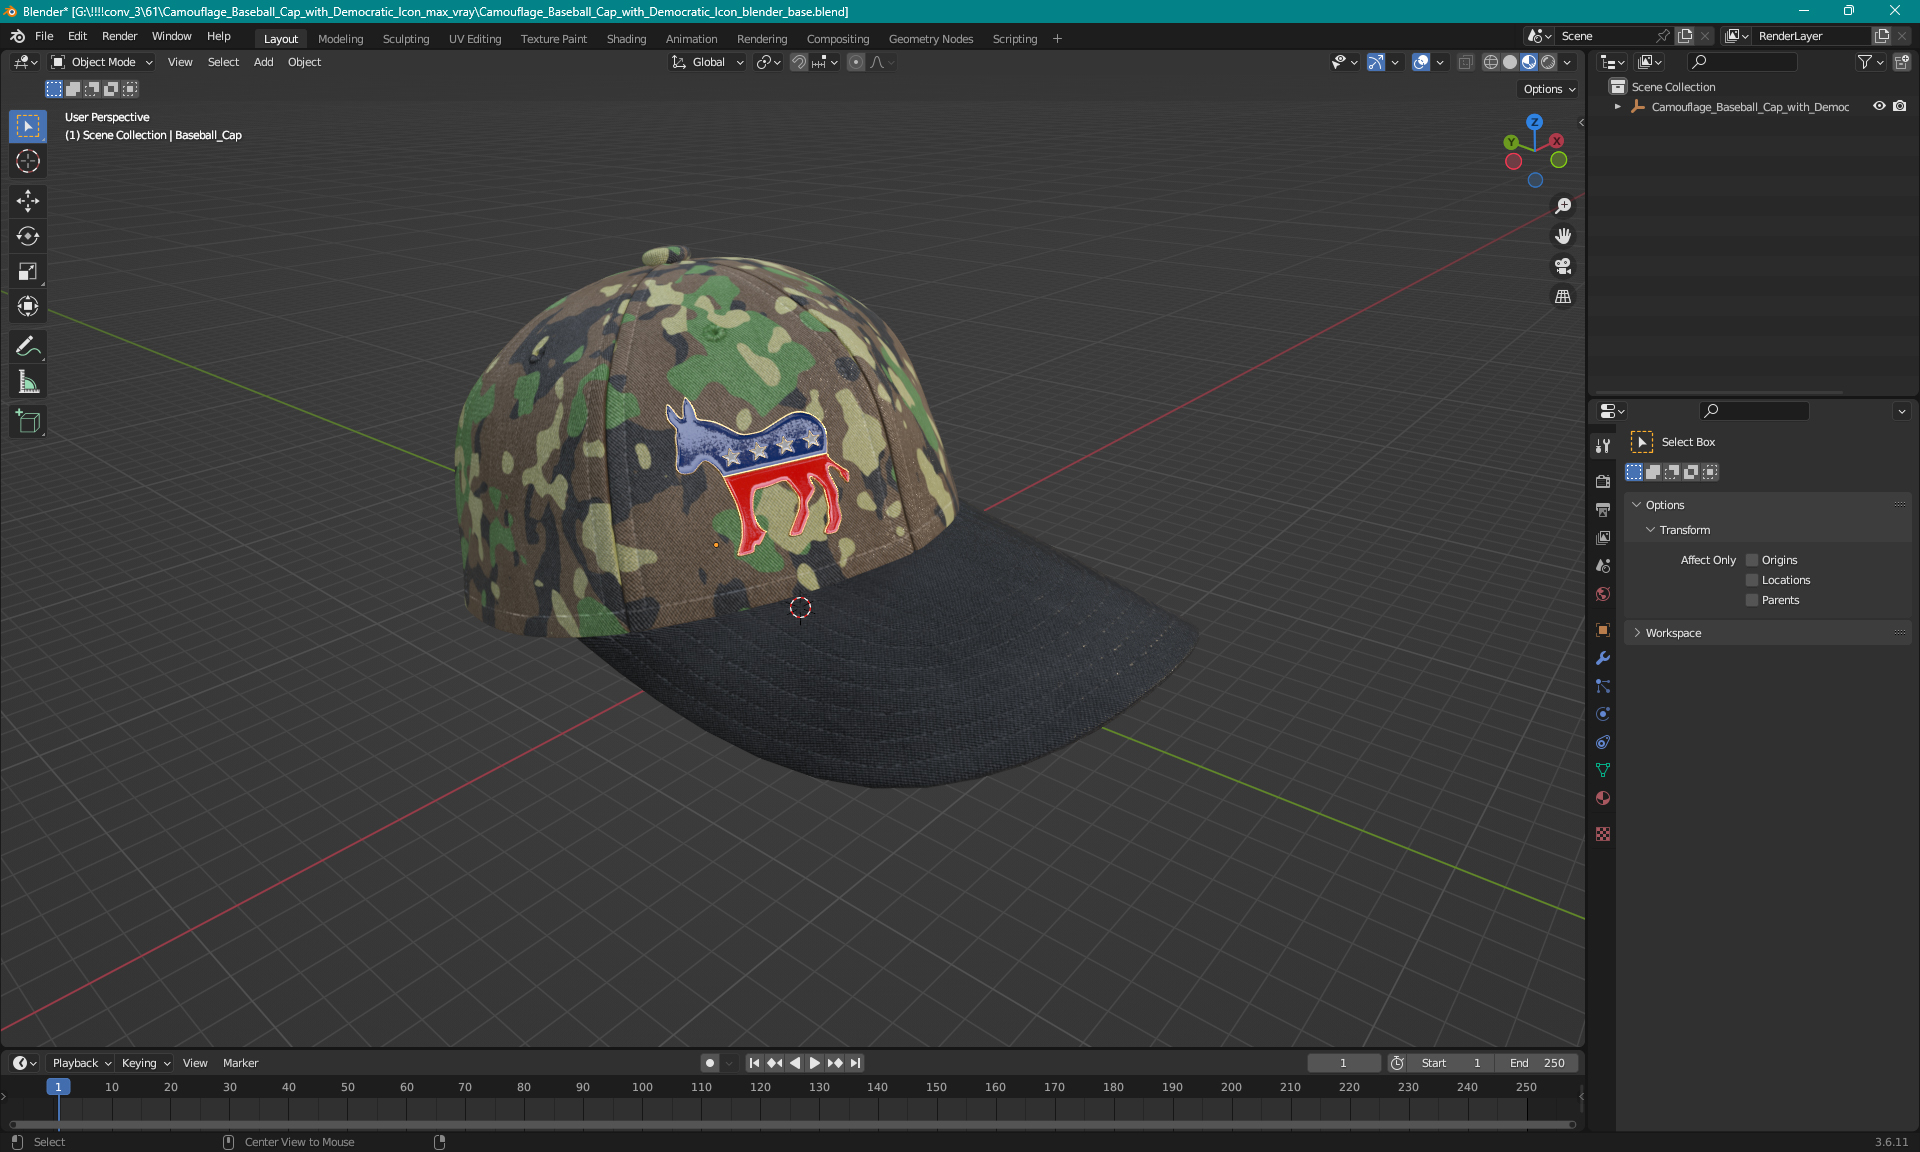Screen dimensions: 1920x1152
Task: Expand the Workspace panel
Action: 1637,633
